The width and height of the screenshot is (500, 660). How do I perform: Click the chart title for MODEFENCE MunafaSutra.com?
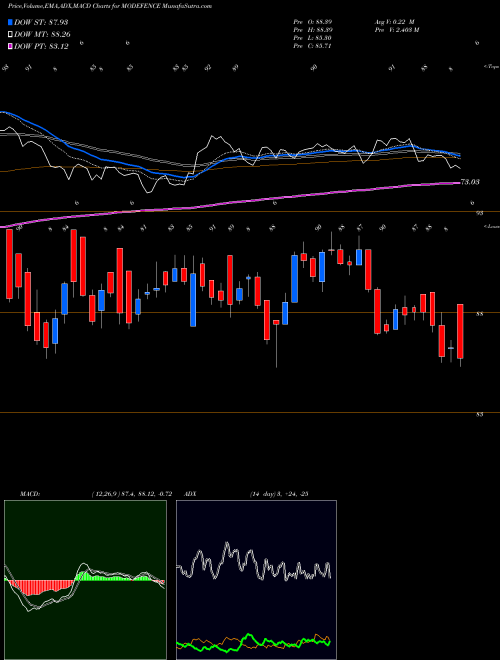click(110, 6)
